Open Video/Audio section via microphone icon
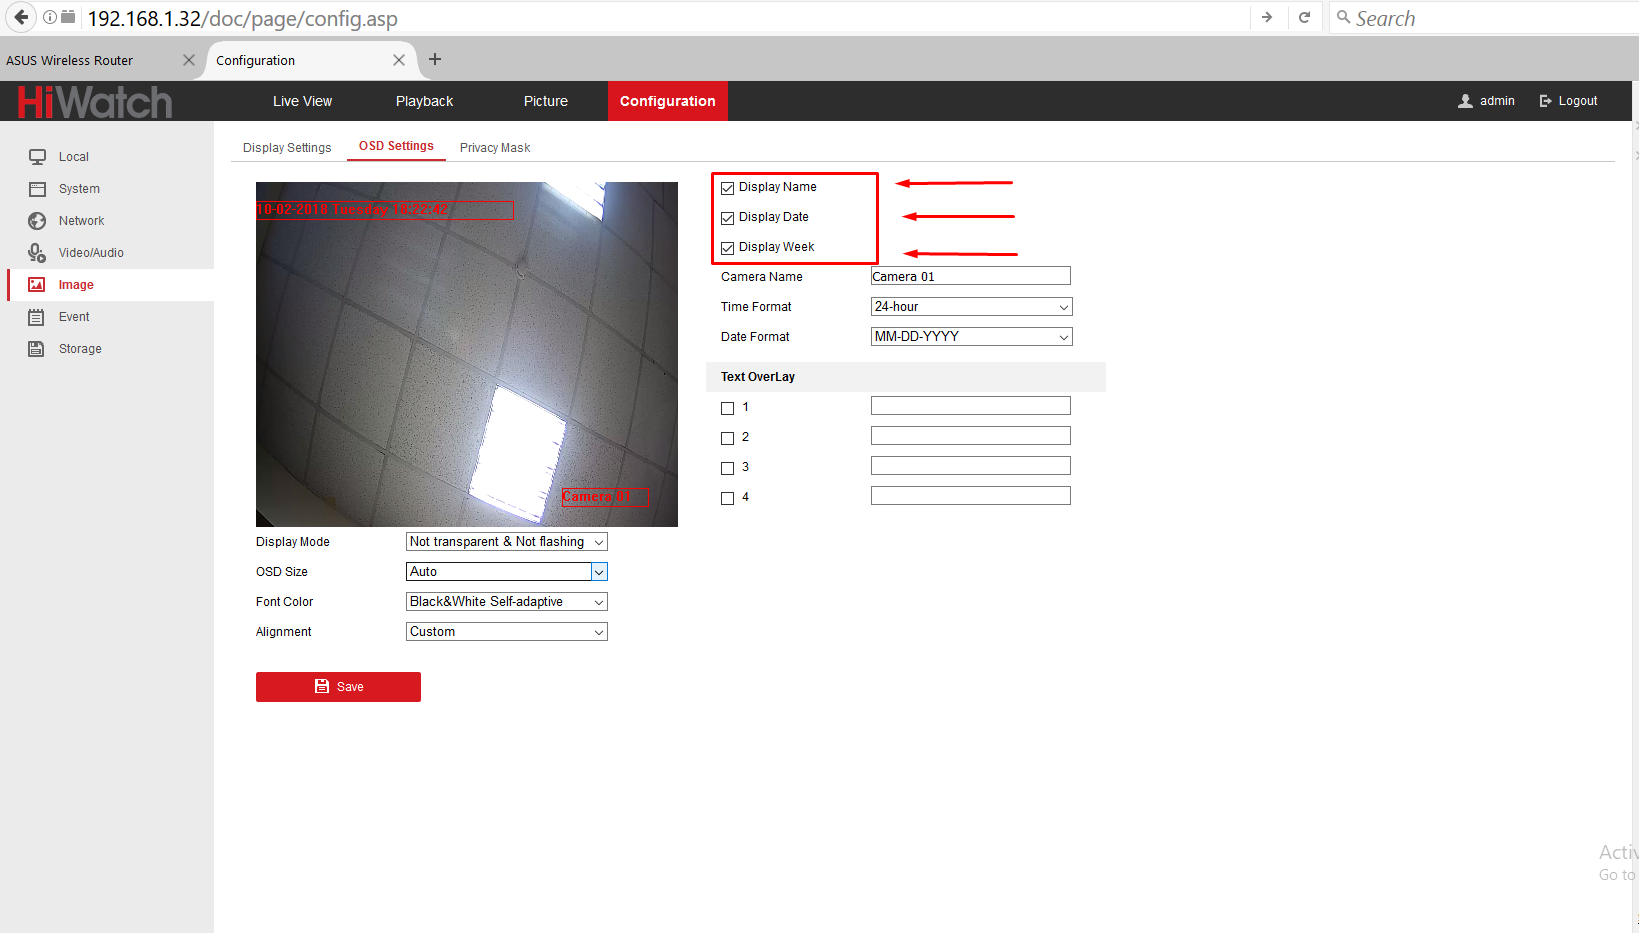1639x933 pixels. [x=37, y=253]
